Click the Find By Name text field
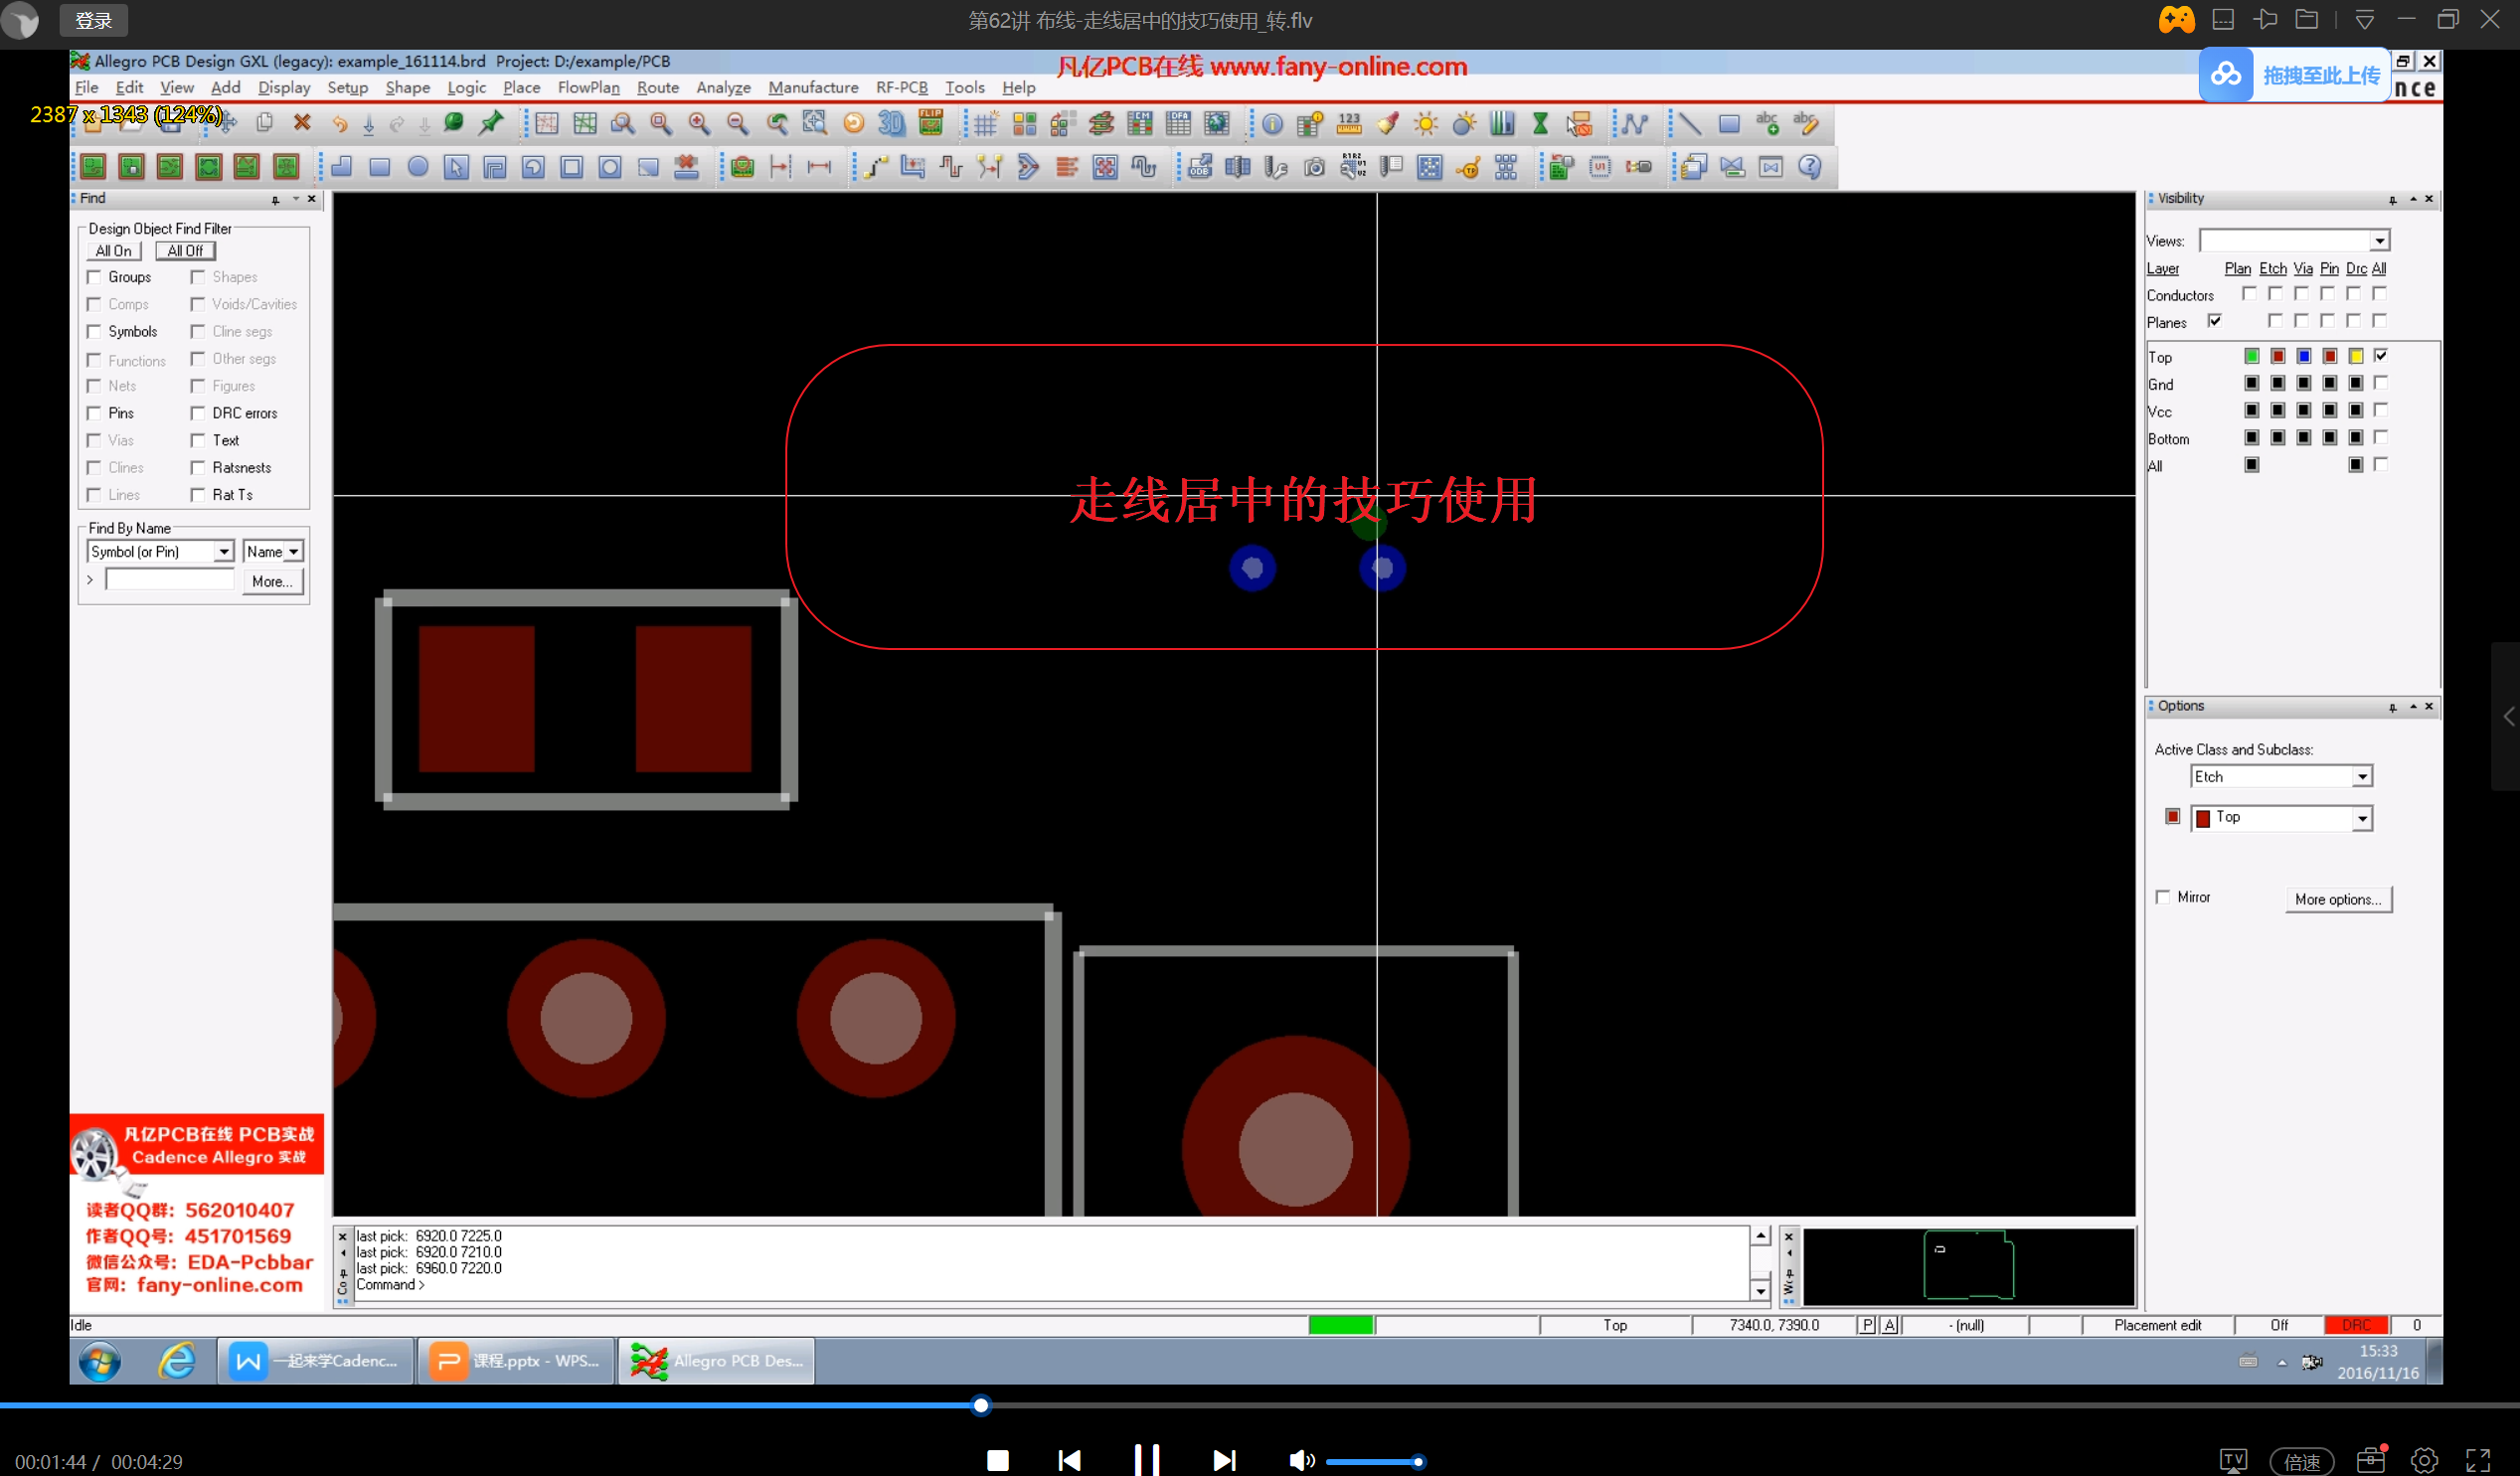 tap(170, 580)
